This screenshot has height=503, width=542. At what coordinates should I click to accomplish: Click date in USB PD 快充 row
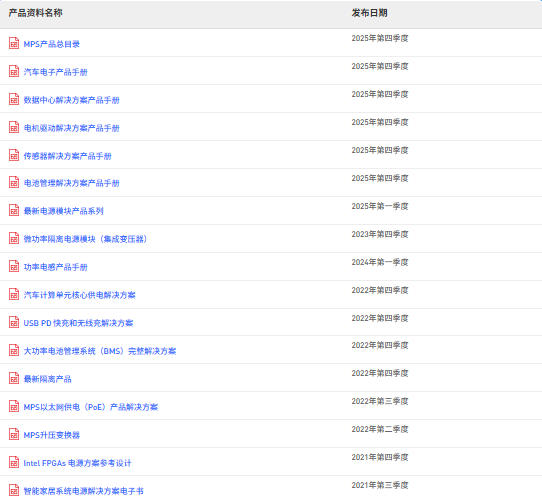pyautogui.click(x=380, y=318)
